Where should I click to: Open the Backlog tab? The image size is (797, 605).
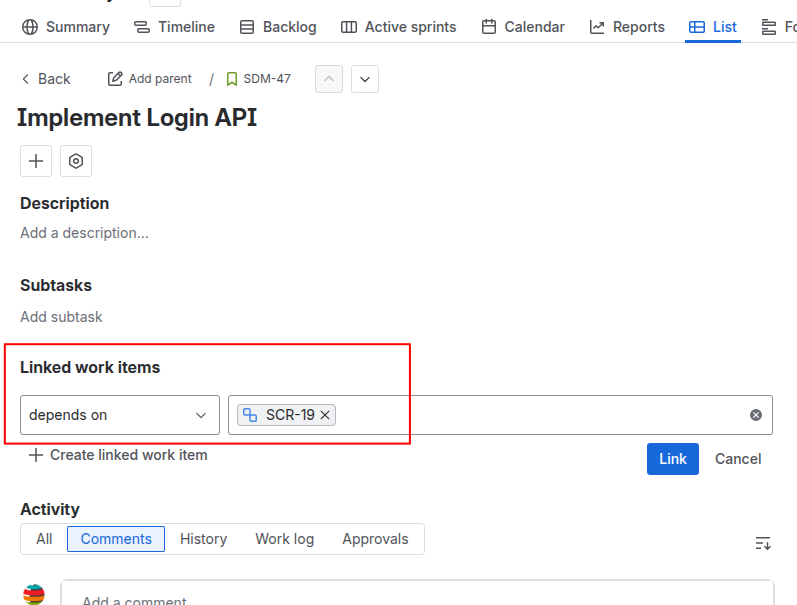click(278, 27)
